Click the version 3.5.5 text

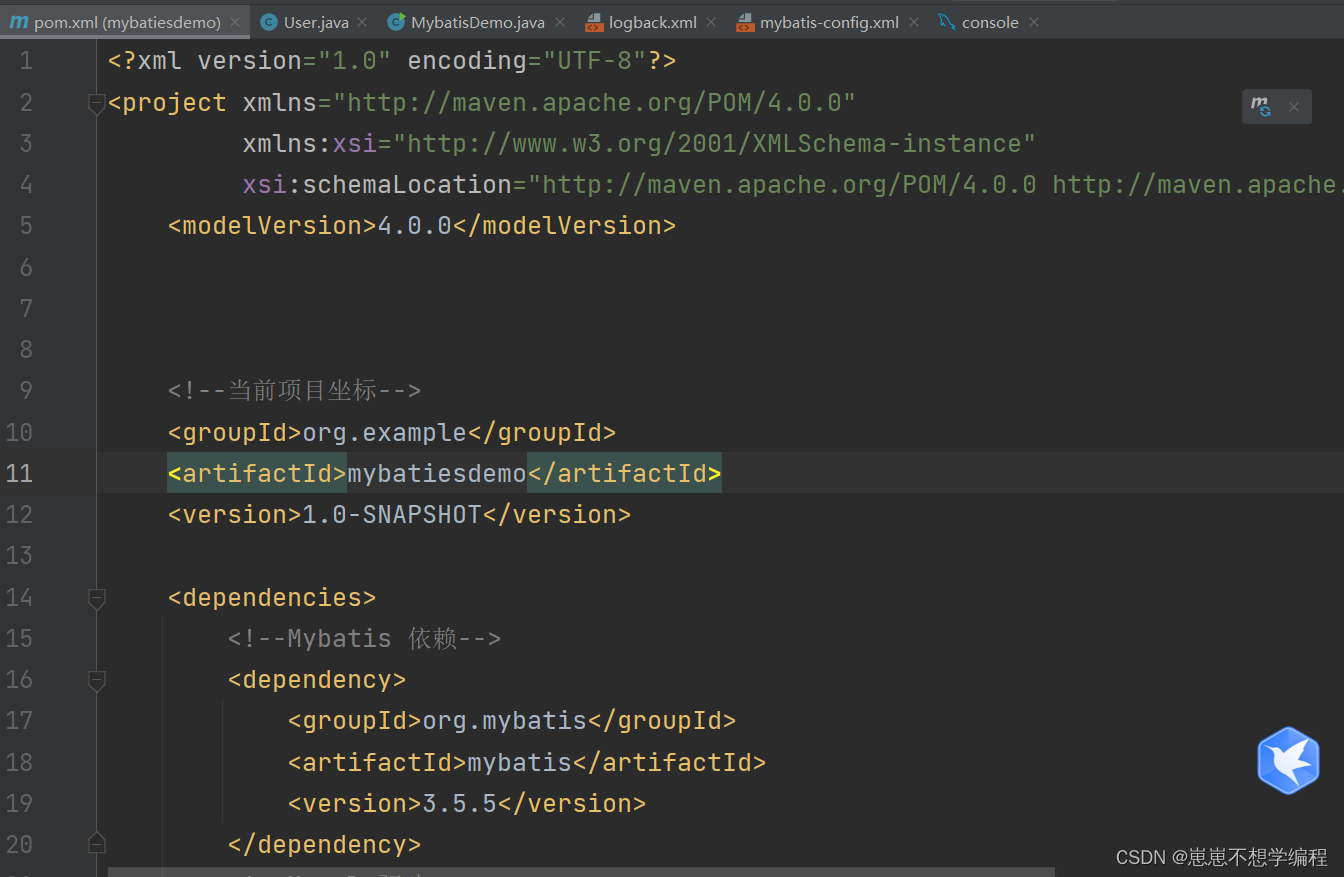[x=460, y=803]
